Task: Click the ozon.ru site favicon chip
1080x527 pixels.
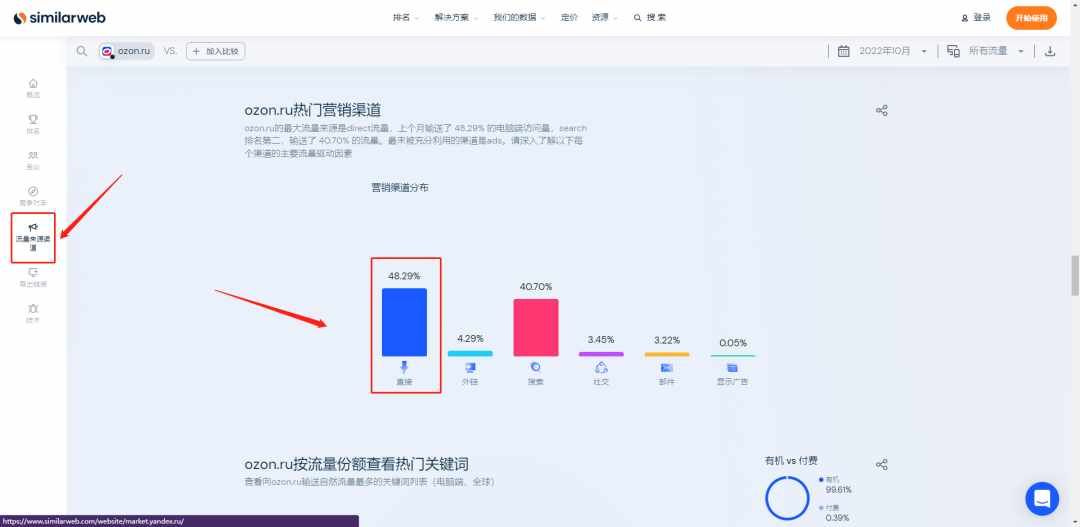Action: click(x=127, y=51)
